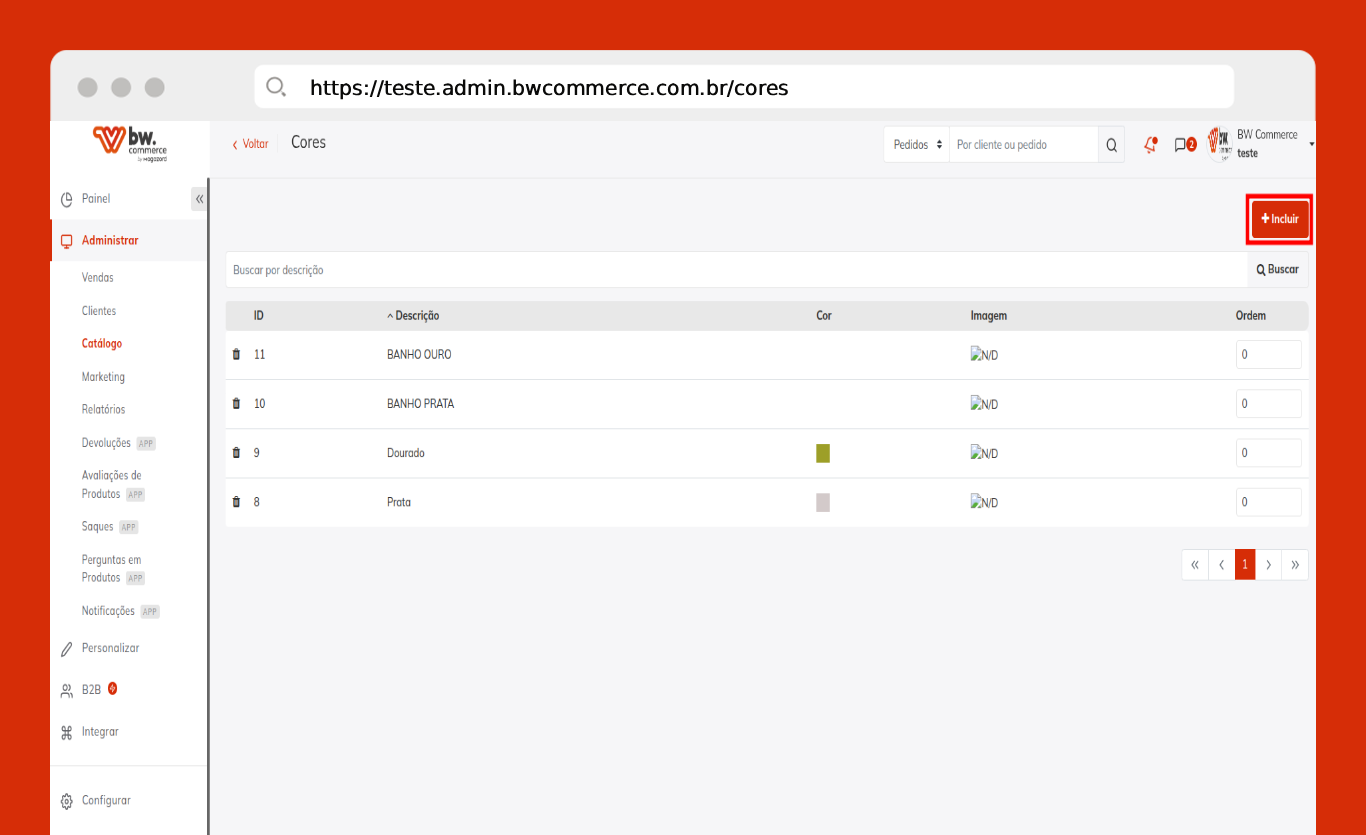Delete the BANHO PRATA color row
The height and width of the screenshot is (835, 1366).
click(x=236, y=404)
